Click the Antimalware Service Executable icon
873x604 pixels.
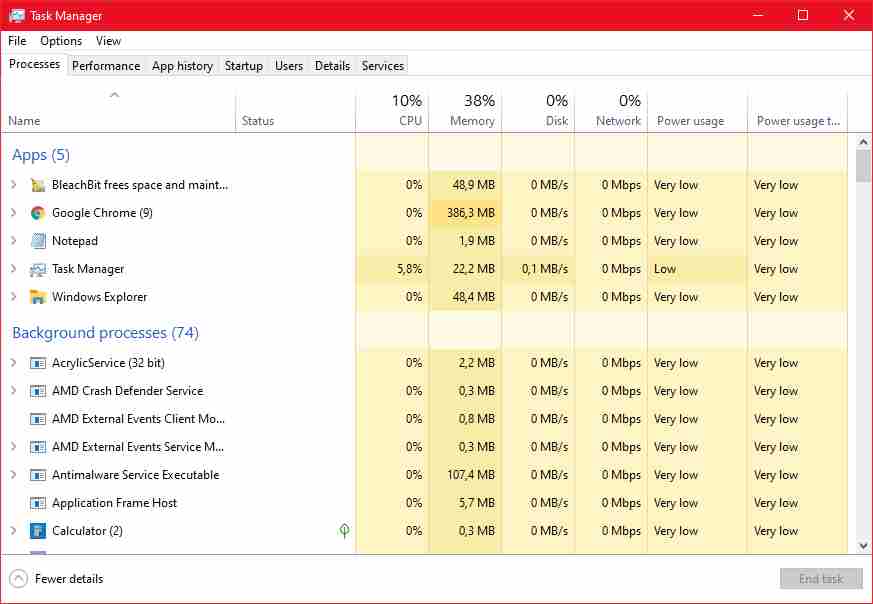[37, 475]
